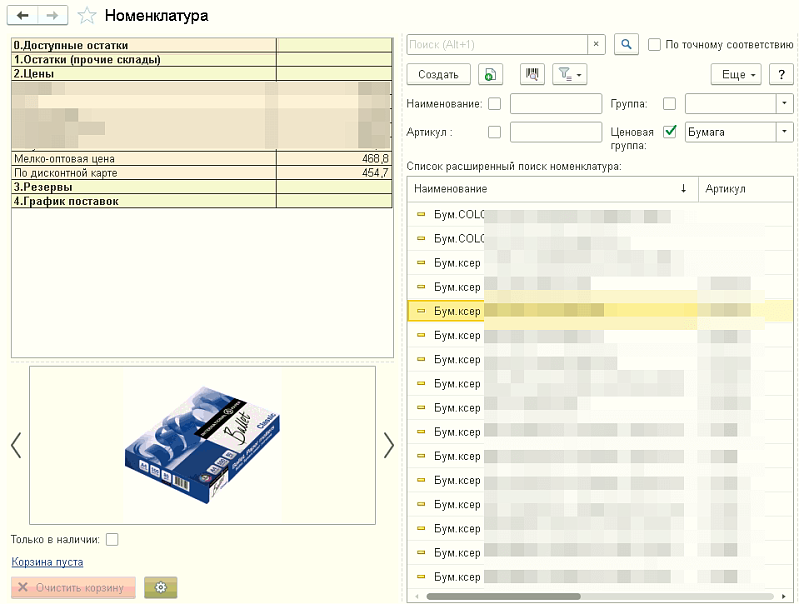Uncheck the 'Ценовая группа' filter checkbox
This screenshot has height=604, width=799.
(670, 131)
